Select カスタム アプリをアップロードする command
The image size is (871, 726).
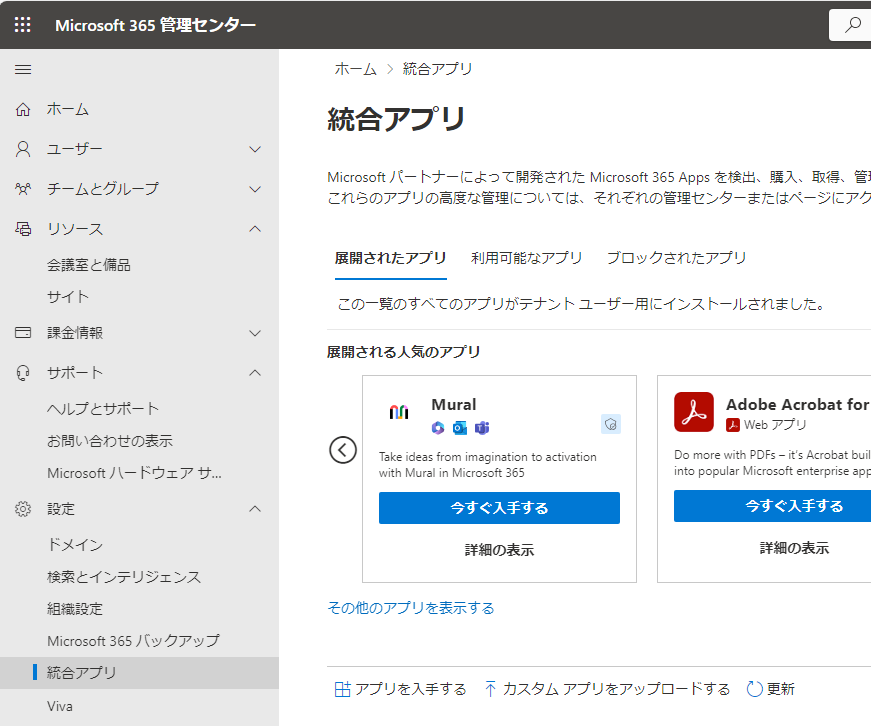[x=607, y=689]
